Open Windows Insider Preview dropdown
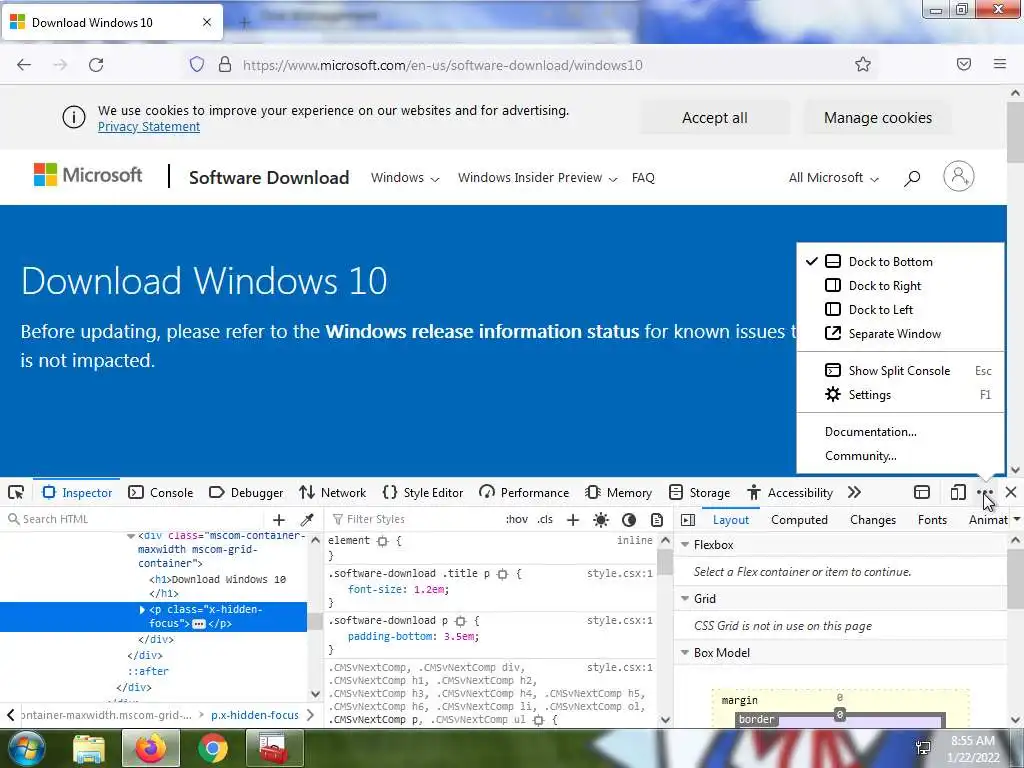 tap(537, 178)
